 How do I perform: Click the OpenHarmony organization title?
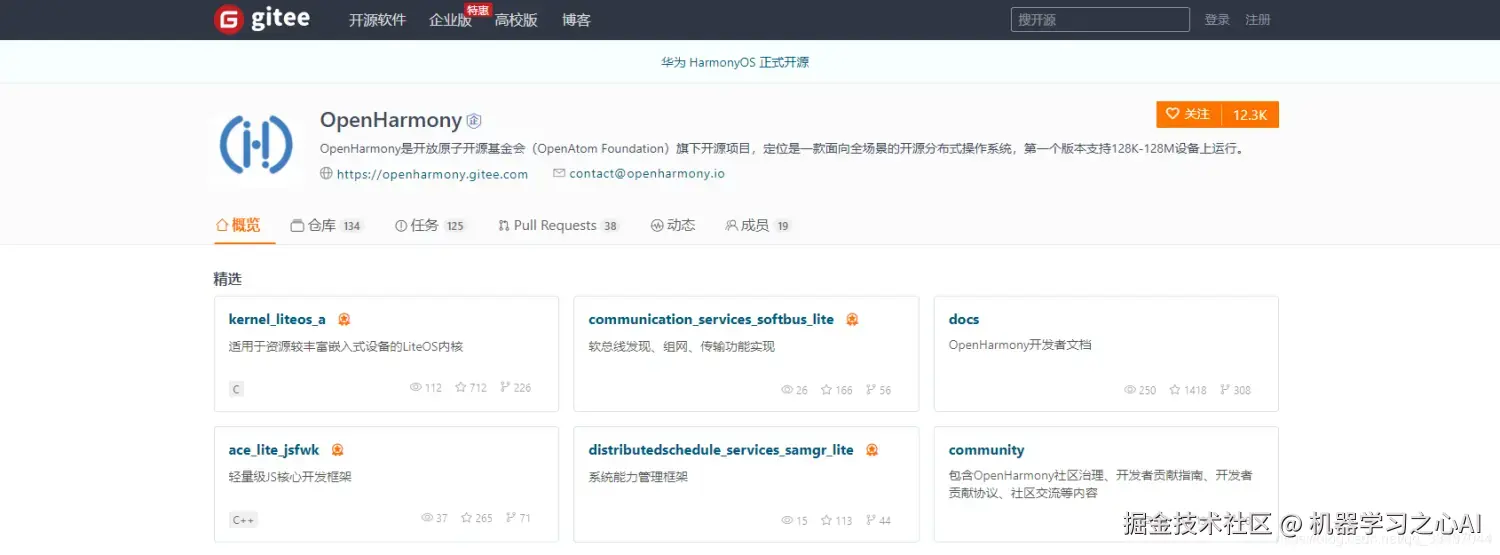[x=391, y=120]
